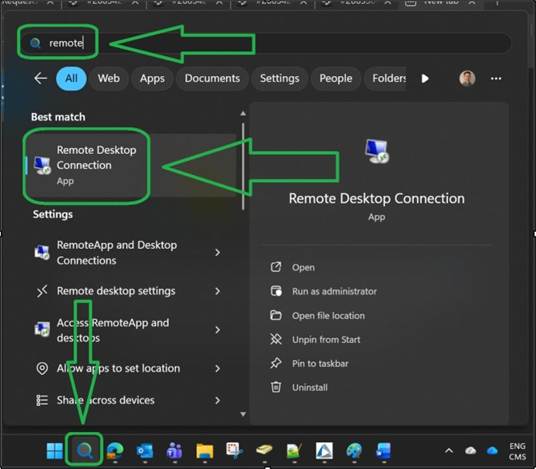
Task: Select the Settings filter tab
Action: coord(279,78)
